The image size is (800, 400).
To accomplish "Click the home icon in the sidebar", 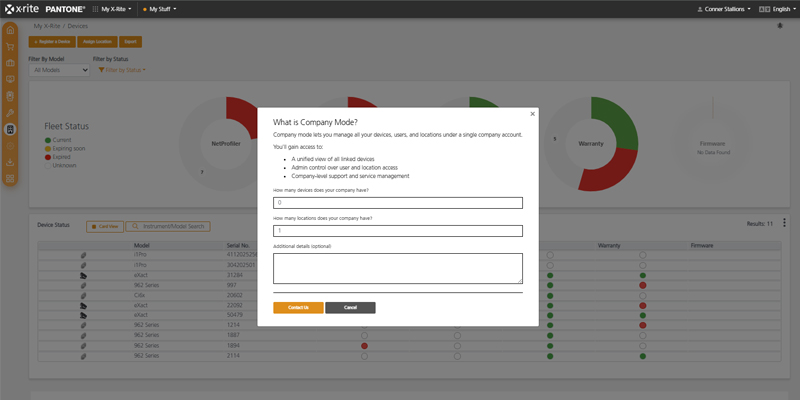I will (10, 28).
